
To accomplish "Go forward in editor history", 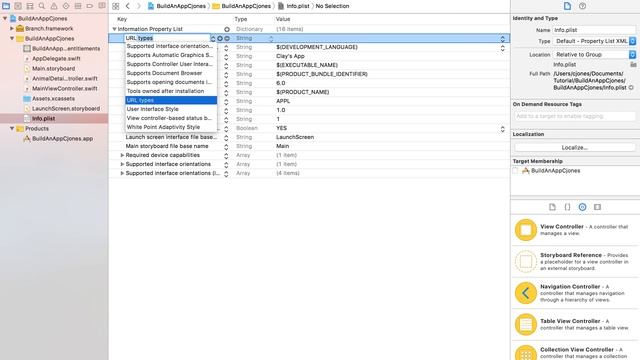I will click(x=139, y=6).
